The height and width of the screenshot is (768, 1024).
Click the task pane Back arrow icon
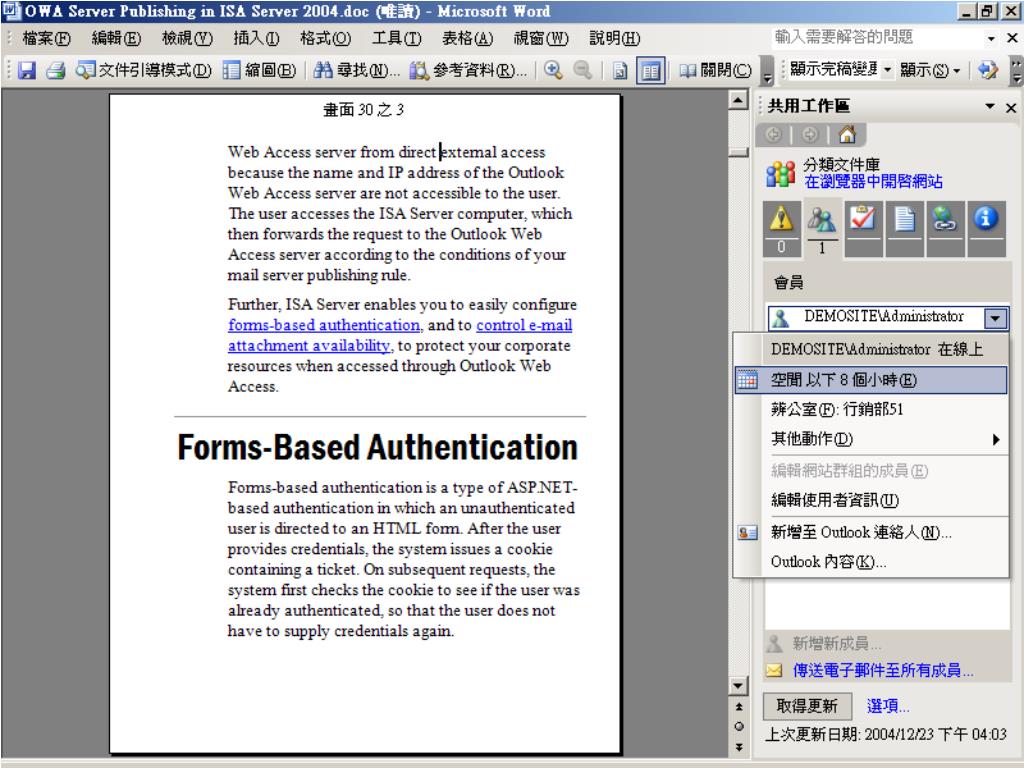point(773,135)
